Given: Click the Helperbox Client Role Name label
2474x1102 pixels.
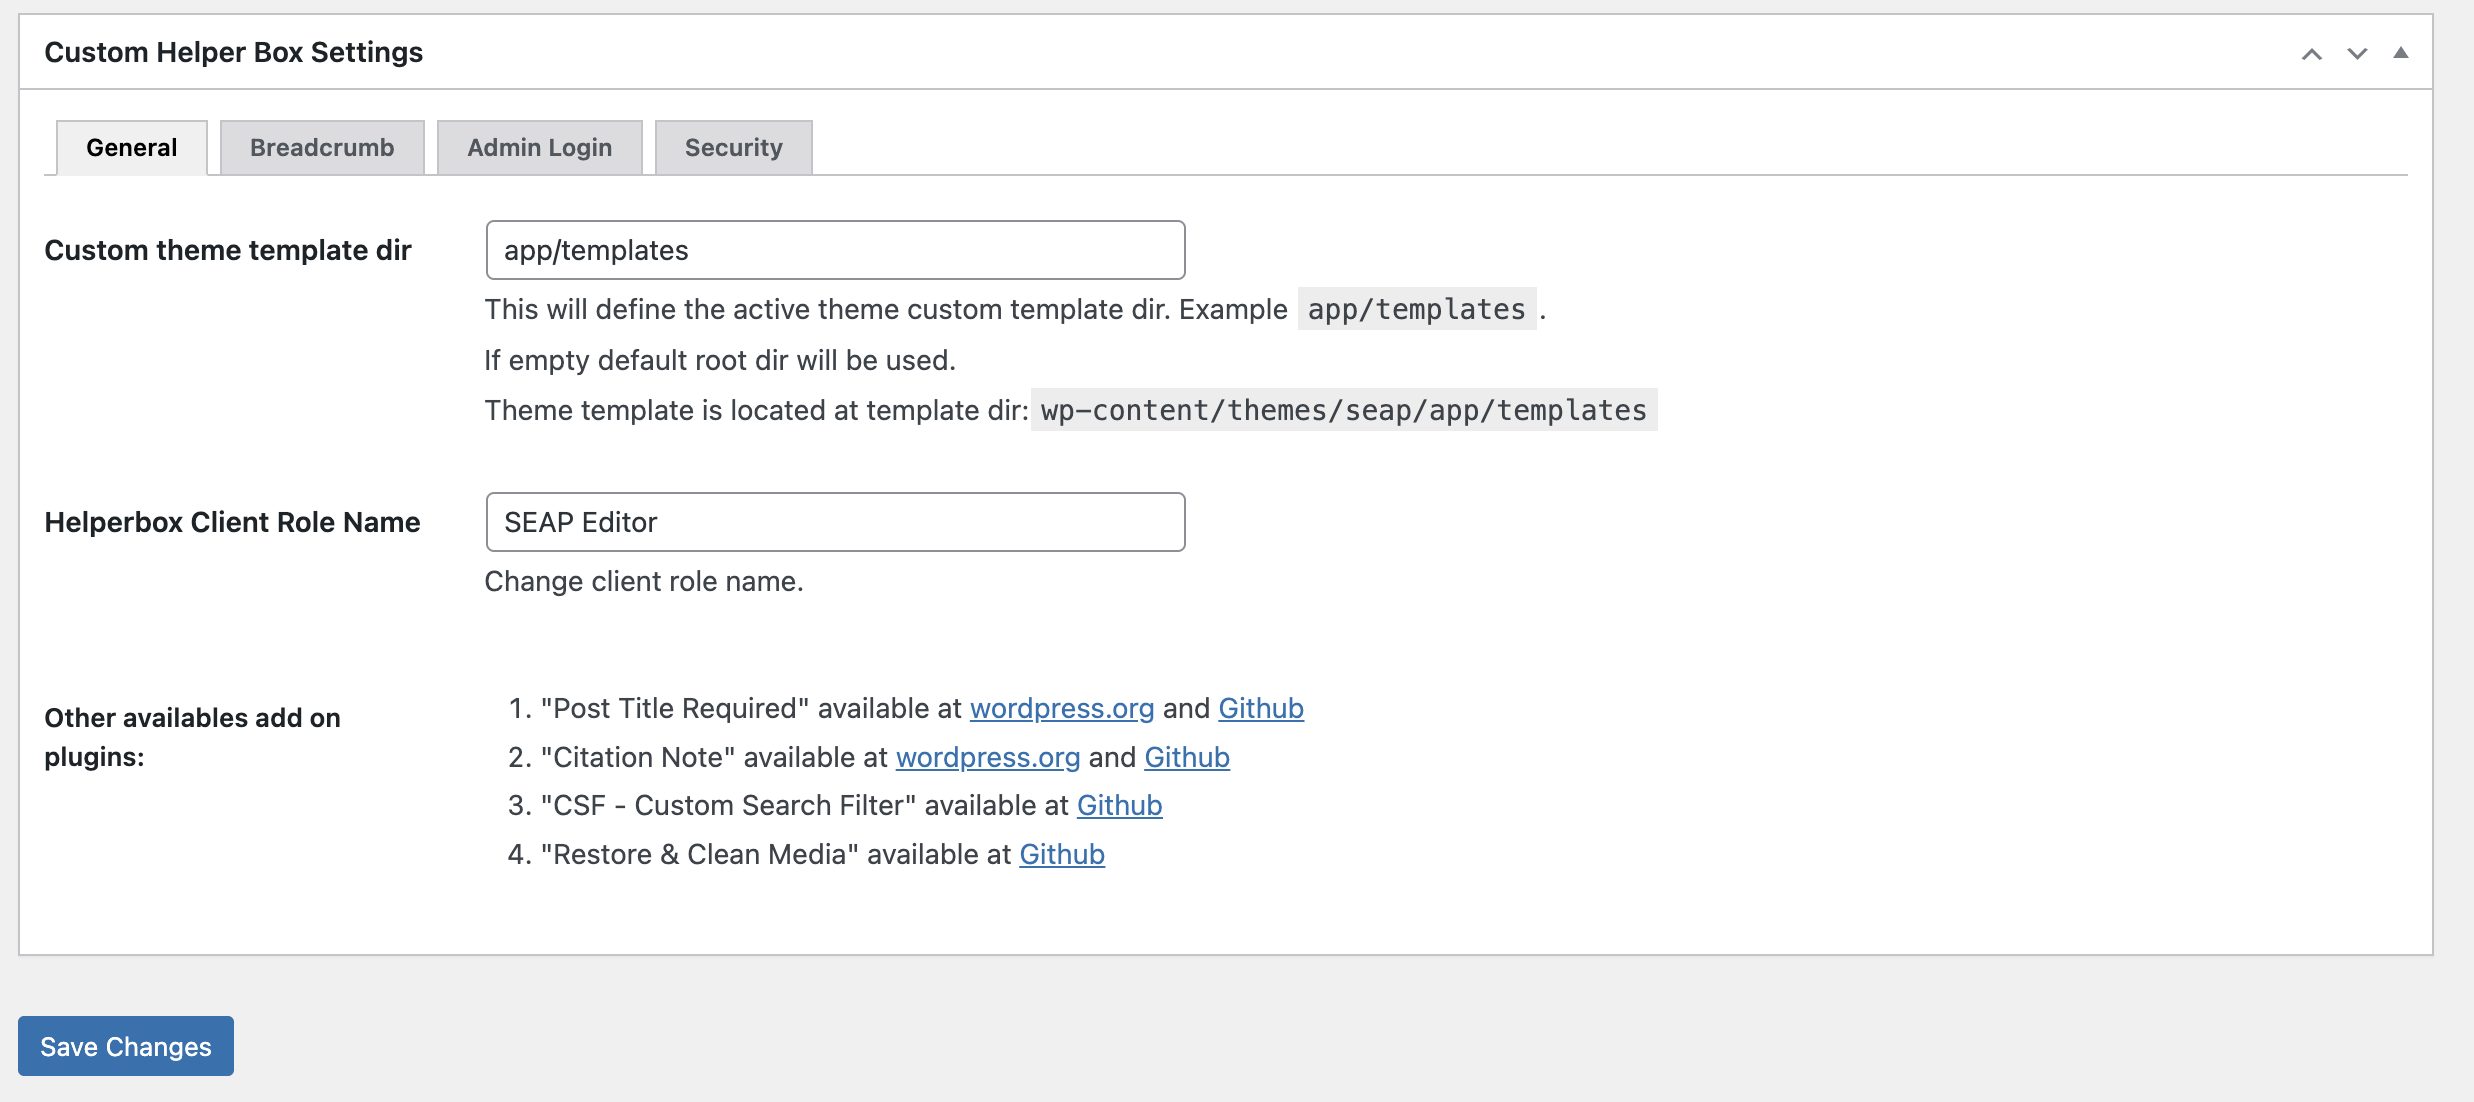Looking at the screenshot, I should (232, 522).
